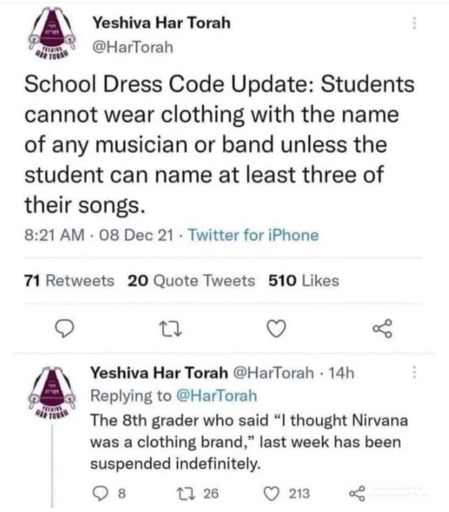Click the reply icon under main tweet
The height and width of the screenshot is (512, 449).
[x=64, y=328]
